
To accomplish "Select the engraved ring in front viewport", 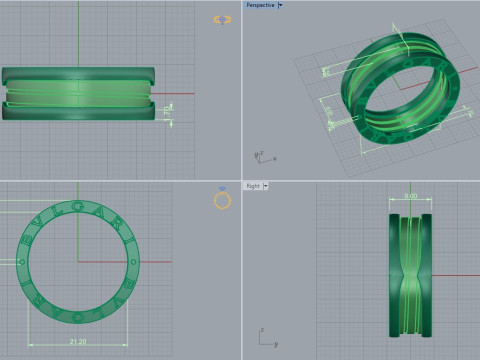I will click(78, 262).
